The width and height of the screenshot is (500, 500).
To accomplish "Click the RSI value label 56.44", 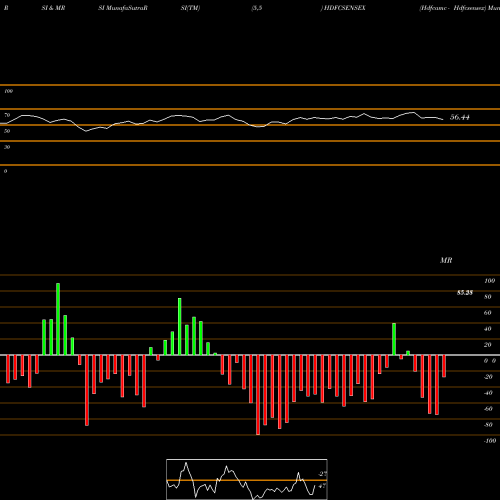I will [x=460, y=117].
